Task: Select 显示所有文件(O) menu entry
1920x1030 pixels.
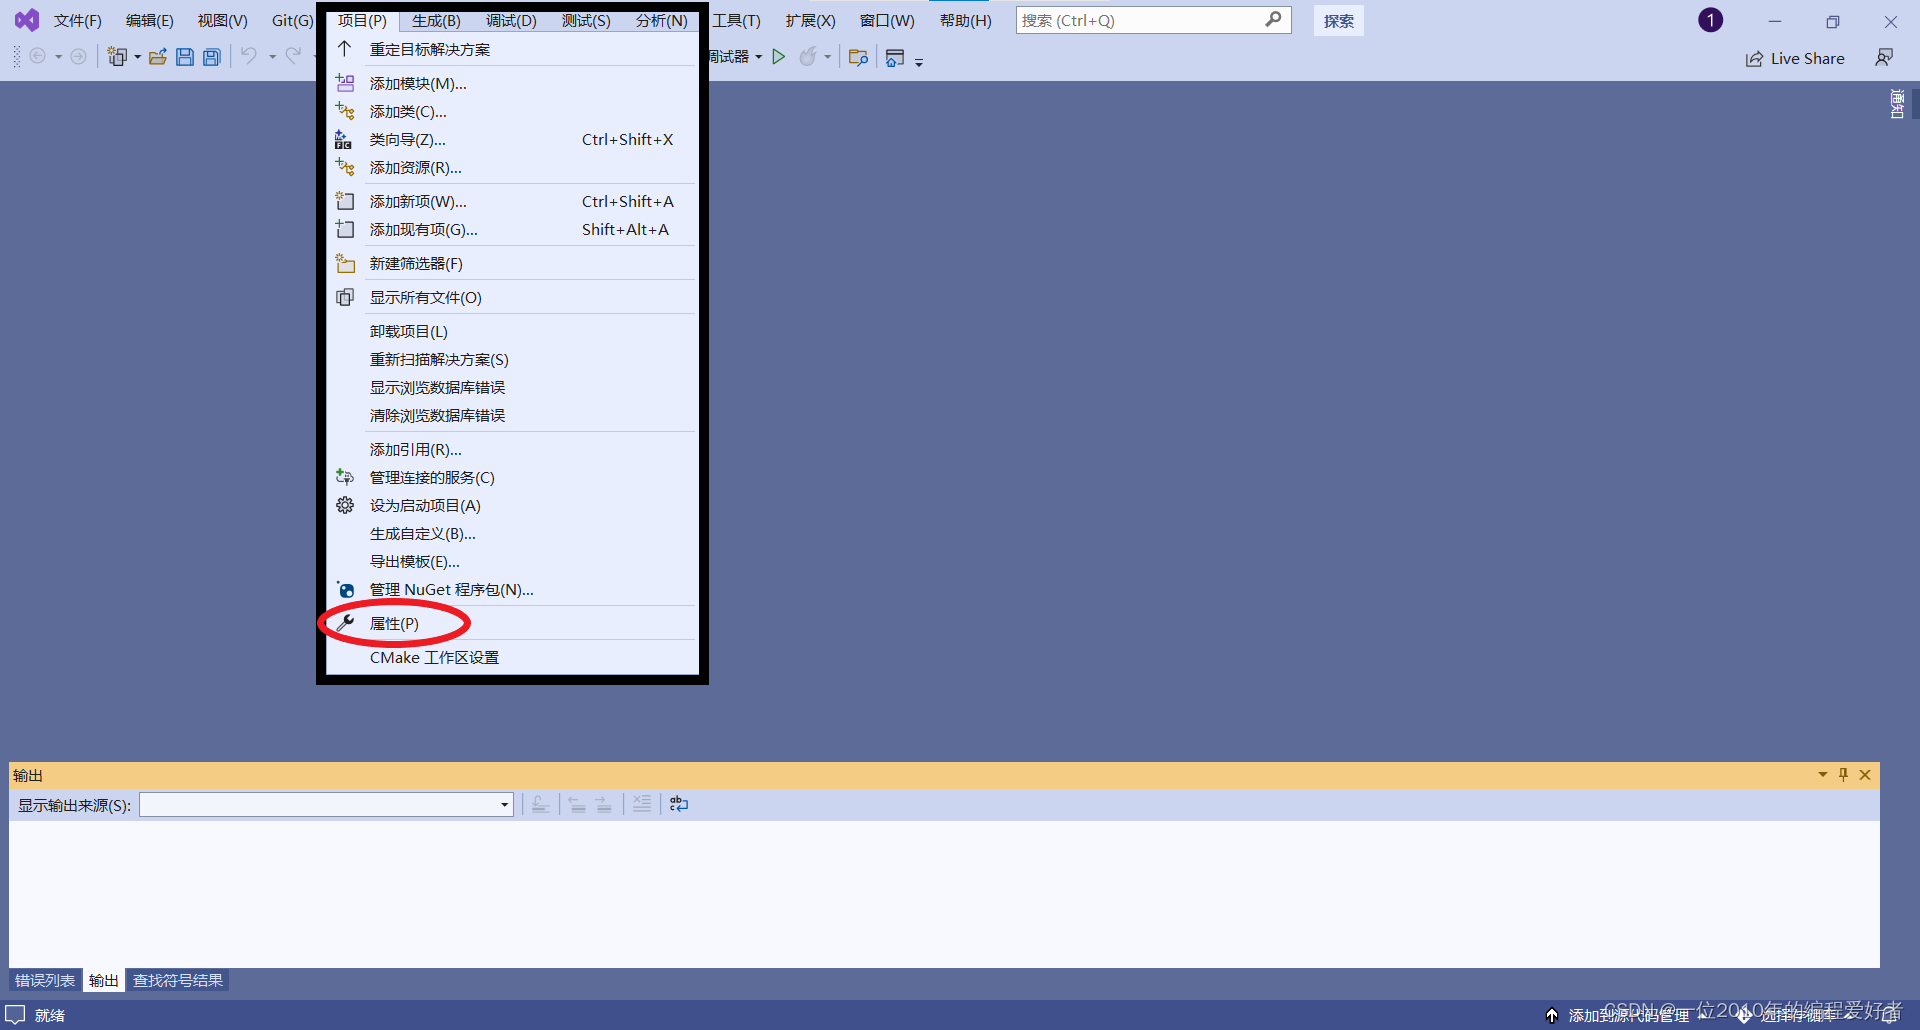Action: 512,297
